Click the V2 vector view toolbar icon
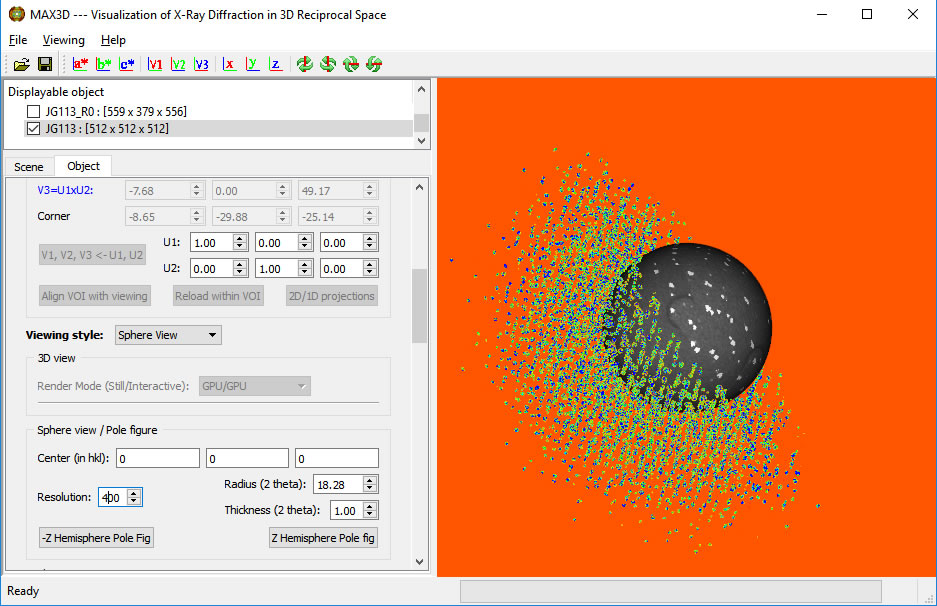The width and height of the screenshot is (937, 606). pyautogui.click(x=178, y=63)
